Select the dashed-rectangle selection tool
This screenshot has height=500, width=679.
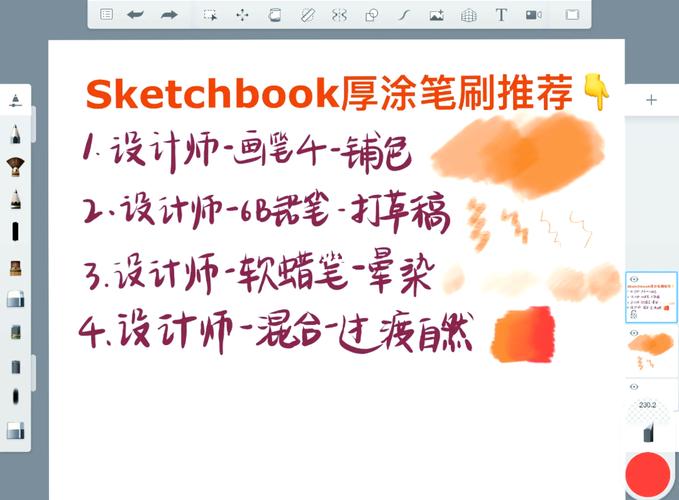tap(210, 15)
